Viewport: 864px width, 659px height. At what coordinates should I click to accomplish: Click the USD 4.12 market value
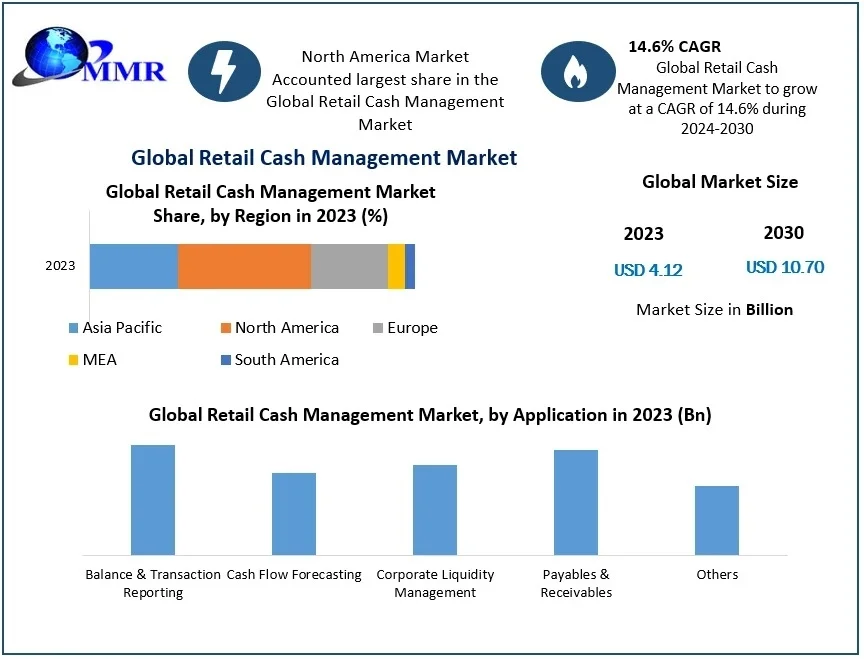(x=648, y=270)
